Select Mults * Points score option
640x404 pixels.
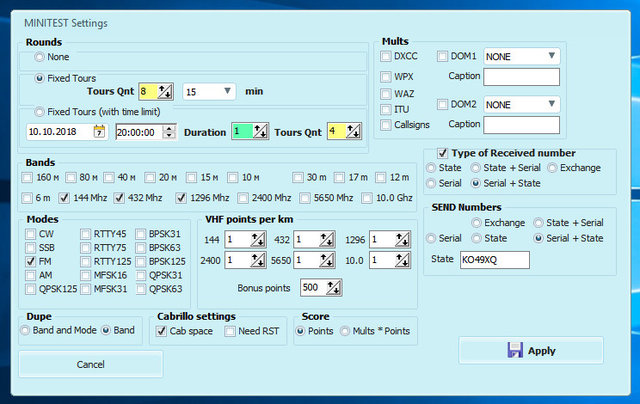(x=345, y=331)
